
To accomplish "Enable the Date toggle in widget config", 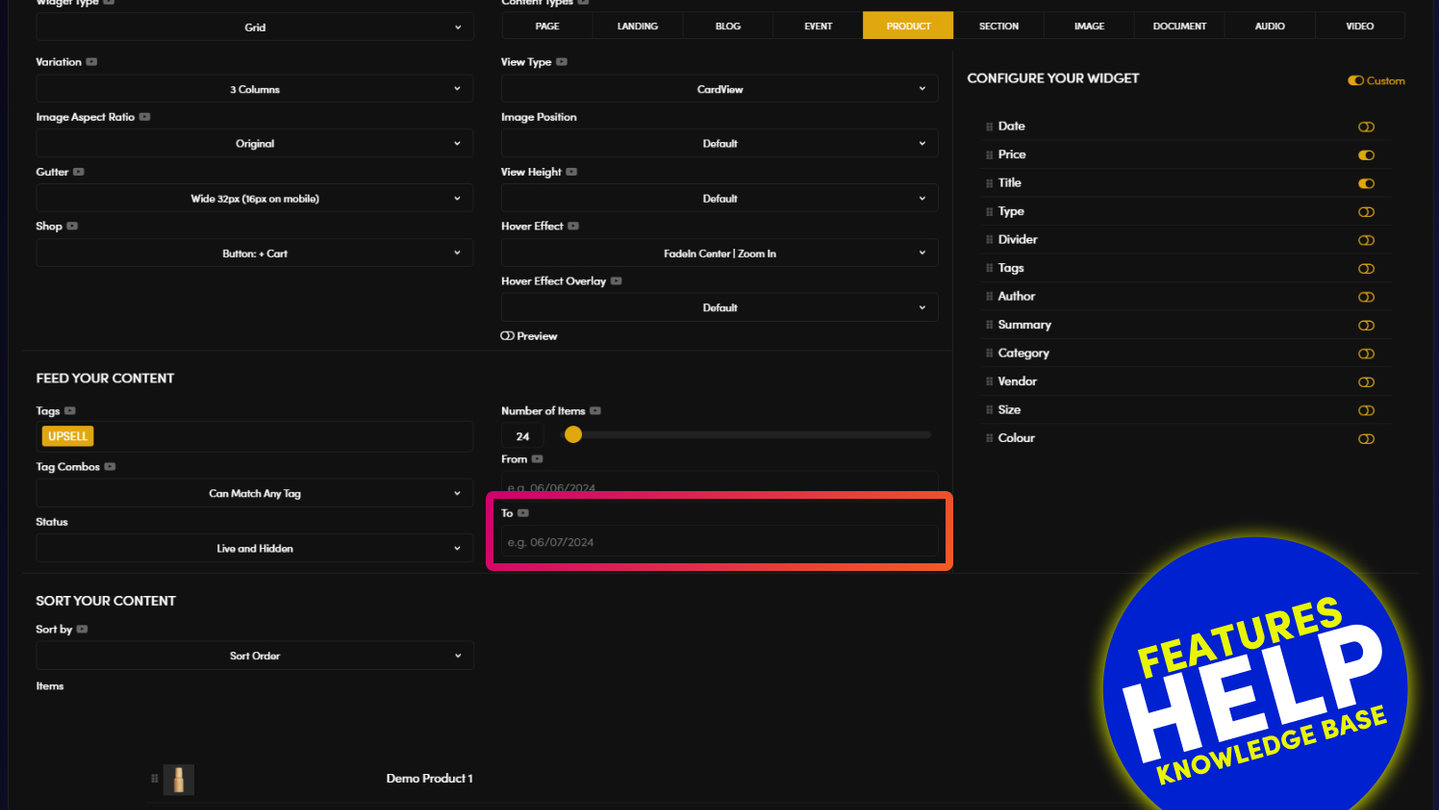I will tap(1366, 127).
